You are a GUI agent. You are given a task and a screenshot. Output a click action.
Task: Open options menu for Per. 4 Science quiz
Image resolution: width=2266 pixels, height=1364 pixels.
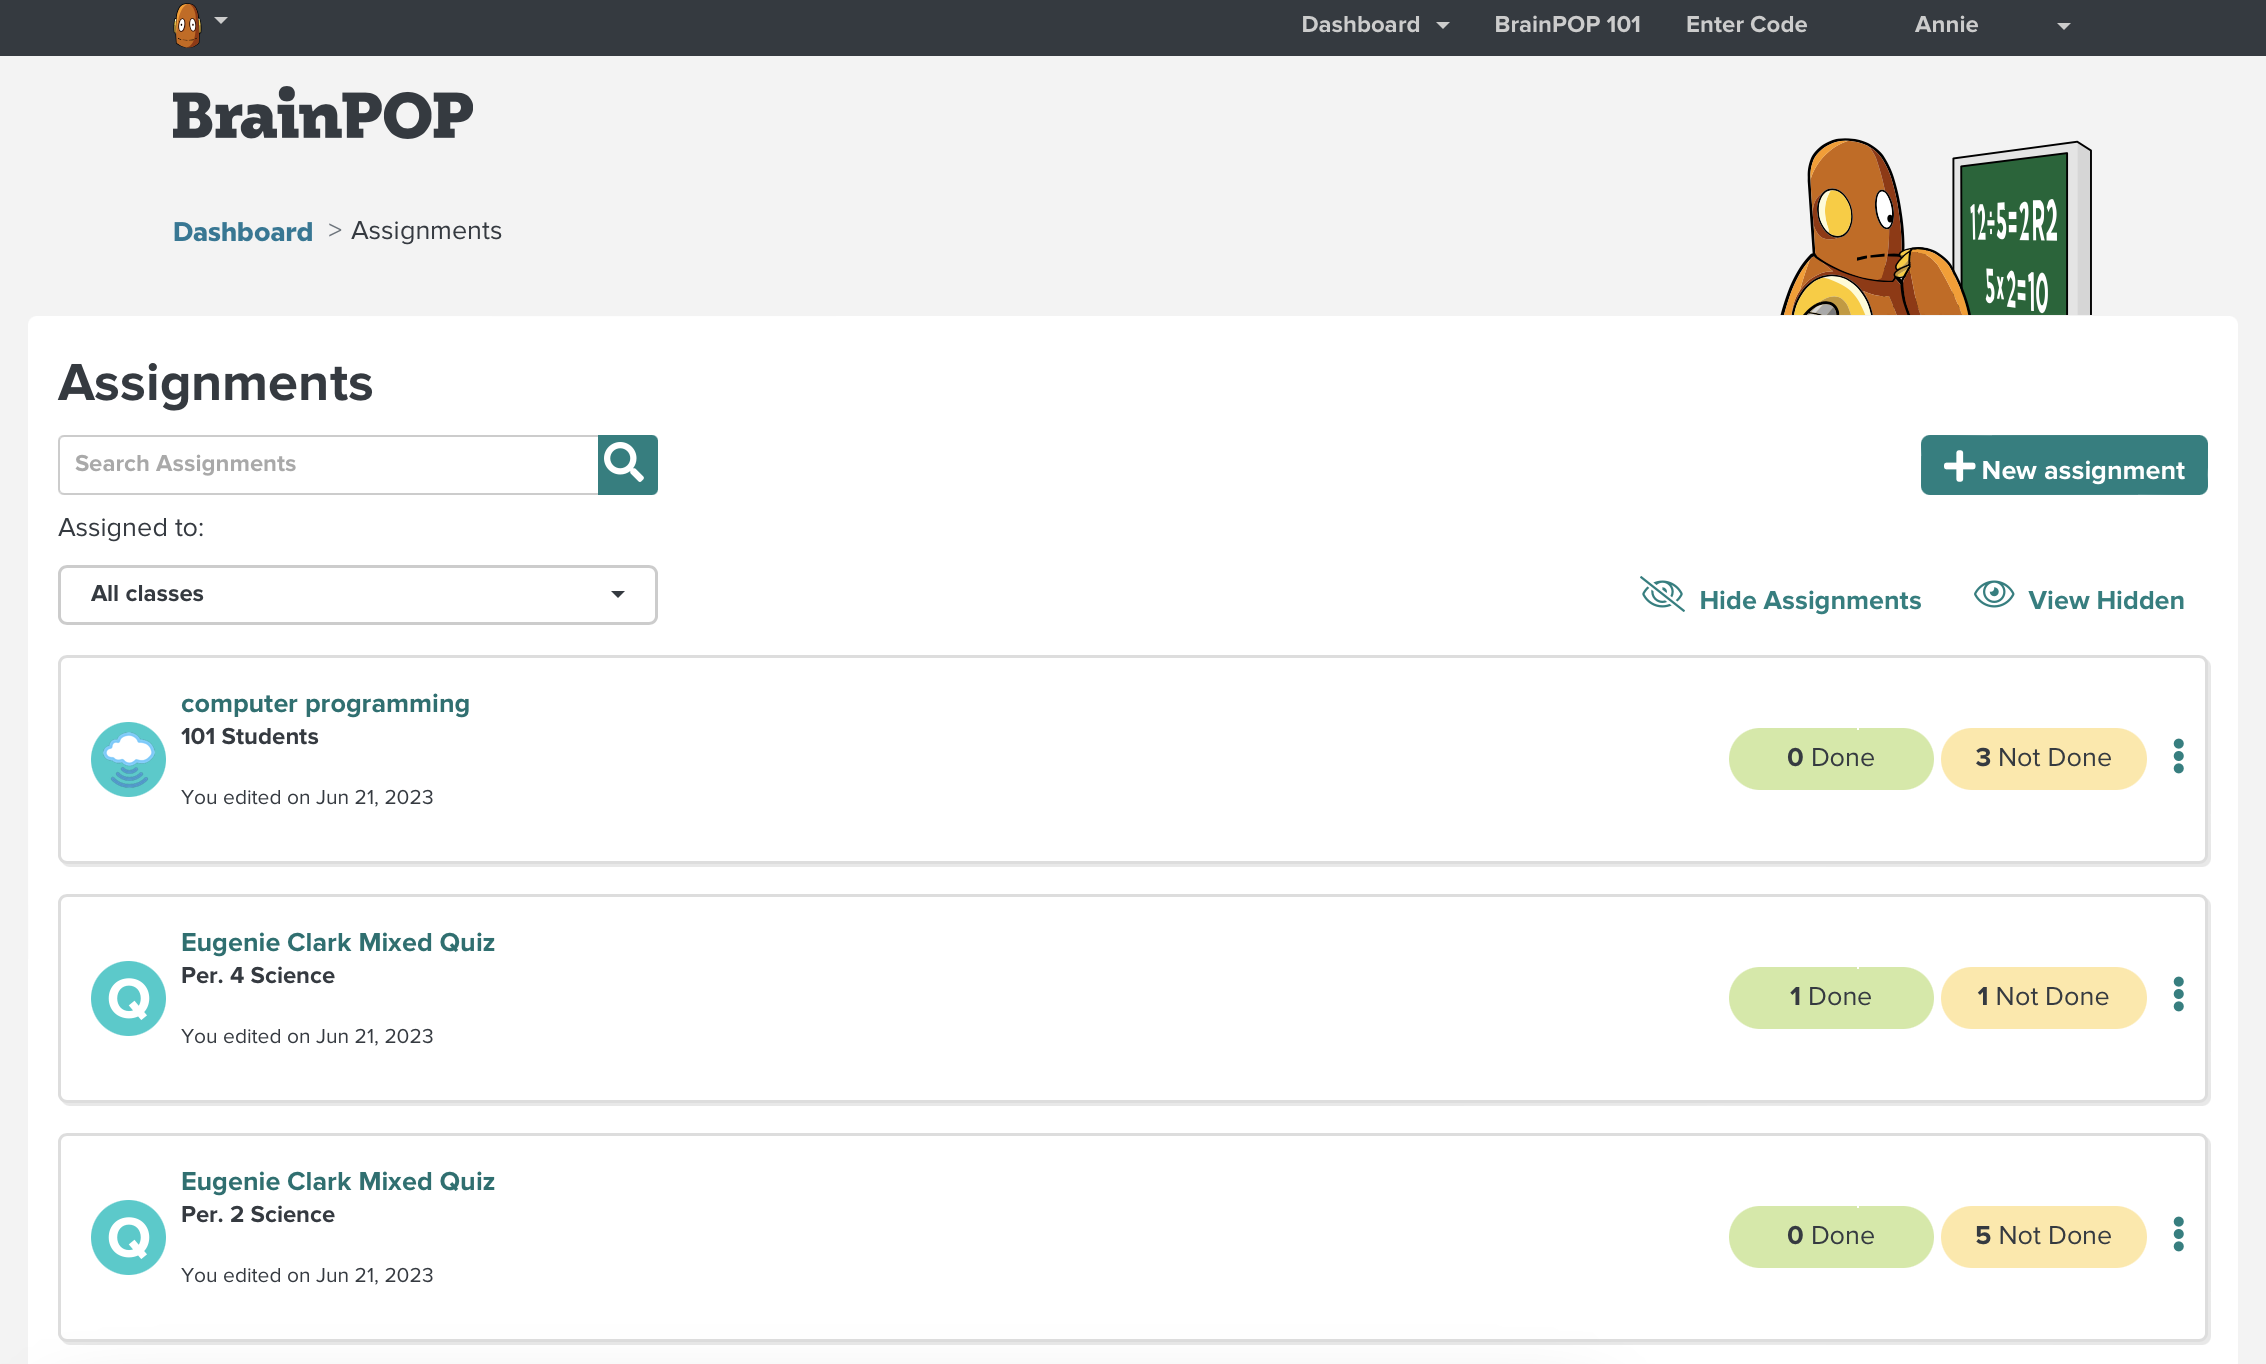[2178, 995]
